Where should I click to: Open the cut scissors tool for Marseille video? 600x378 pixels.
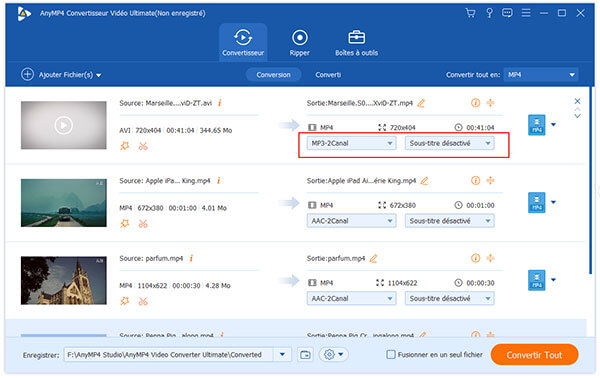(x=143, y=146)
